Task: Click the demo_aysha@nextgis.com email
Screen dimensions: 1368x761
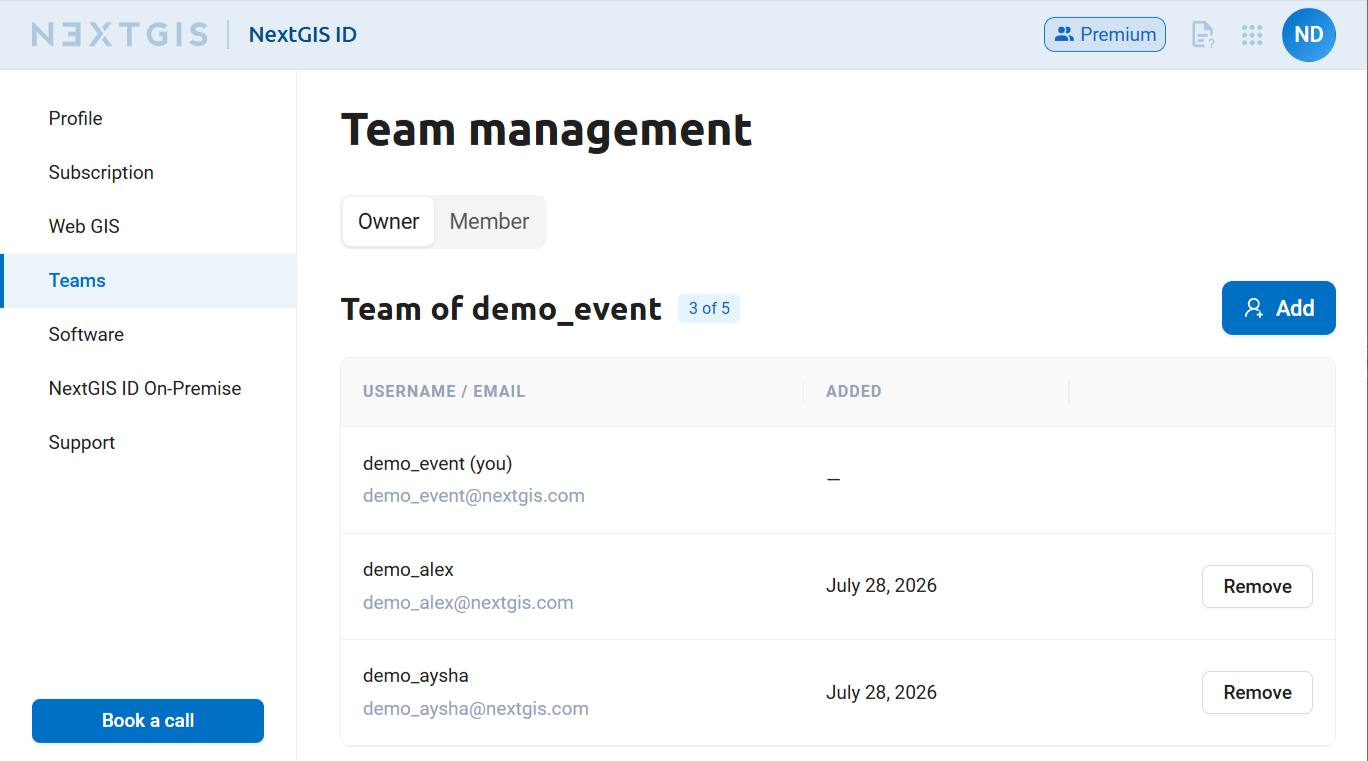Action: coord(476,708)
